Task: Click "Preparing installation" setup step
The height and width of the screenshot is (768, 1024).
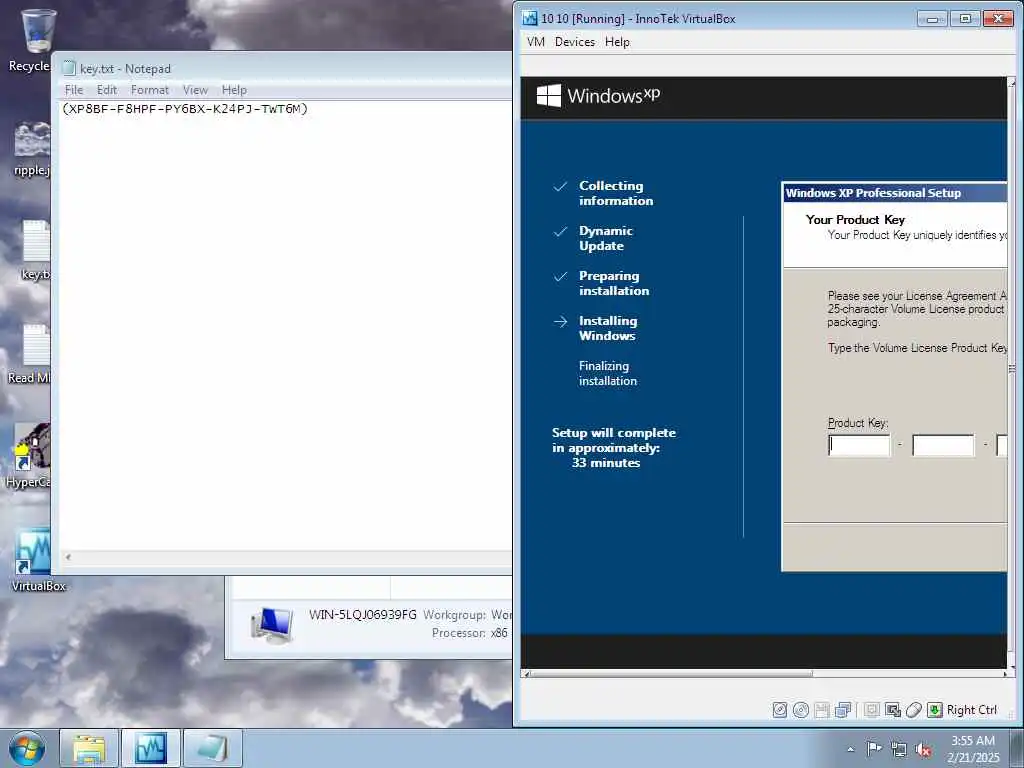Action: [614, 283]
